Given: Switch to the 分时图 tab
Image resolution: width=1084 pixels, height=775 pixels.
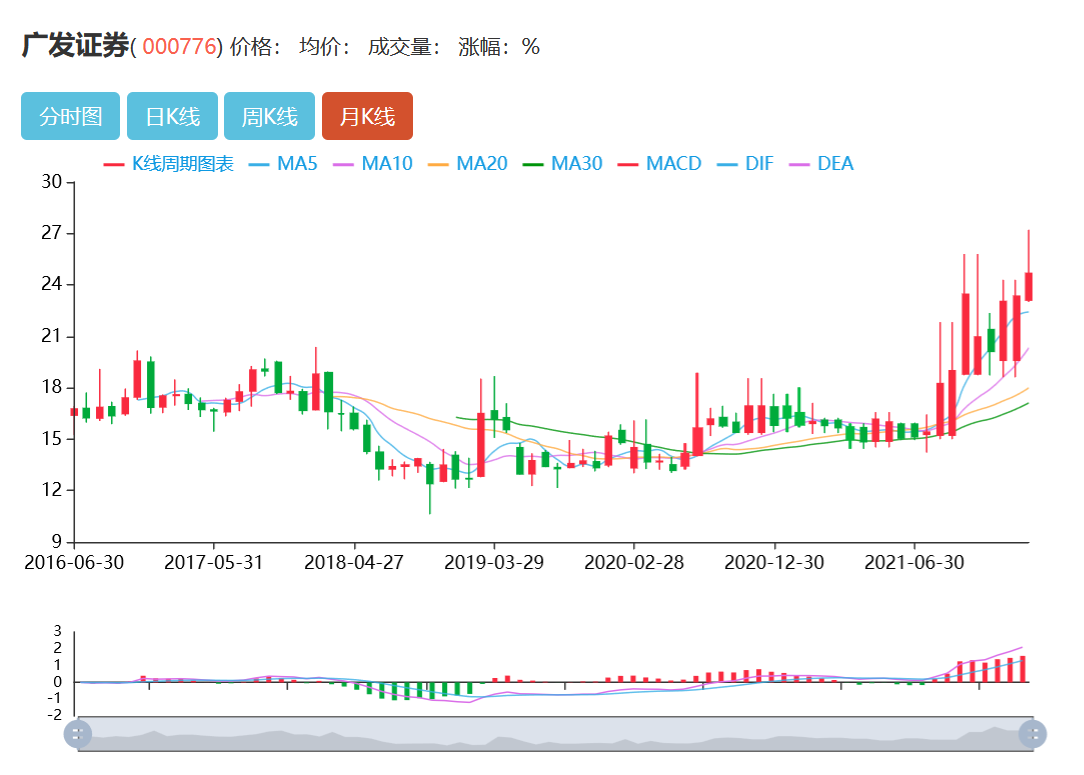Looking at the screenshot, I should tap(70, 116).
